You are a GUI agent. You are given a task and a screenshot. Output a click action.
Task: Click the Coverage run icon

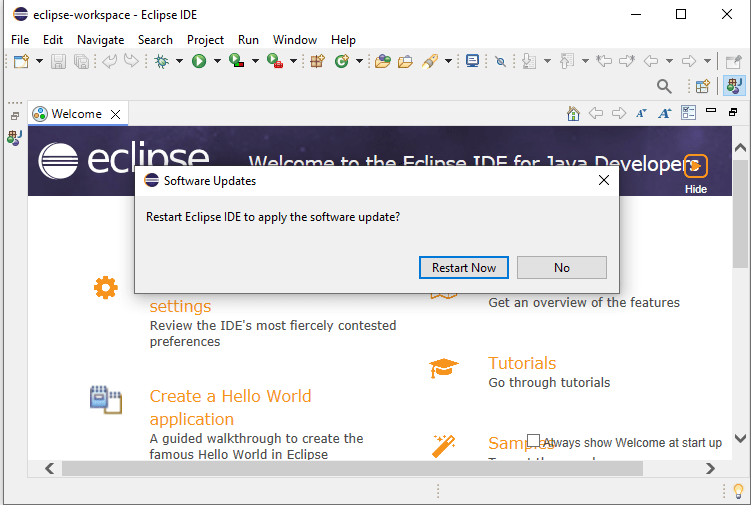click(x=237, y=61)
